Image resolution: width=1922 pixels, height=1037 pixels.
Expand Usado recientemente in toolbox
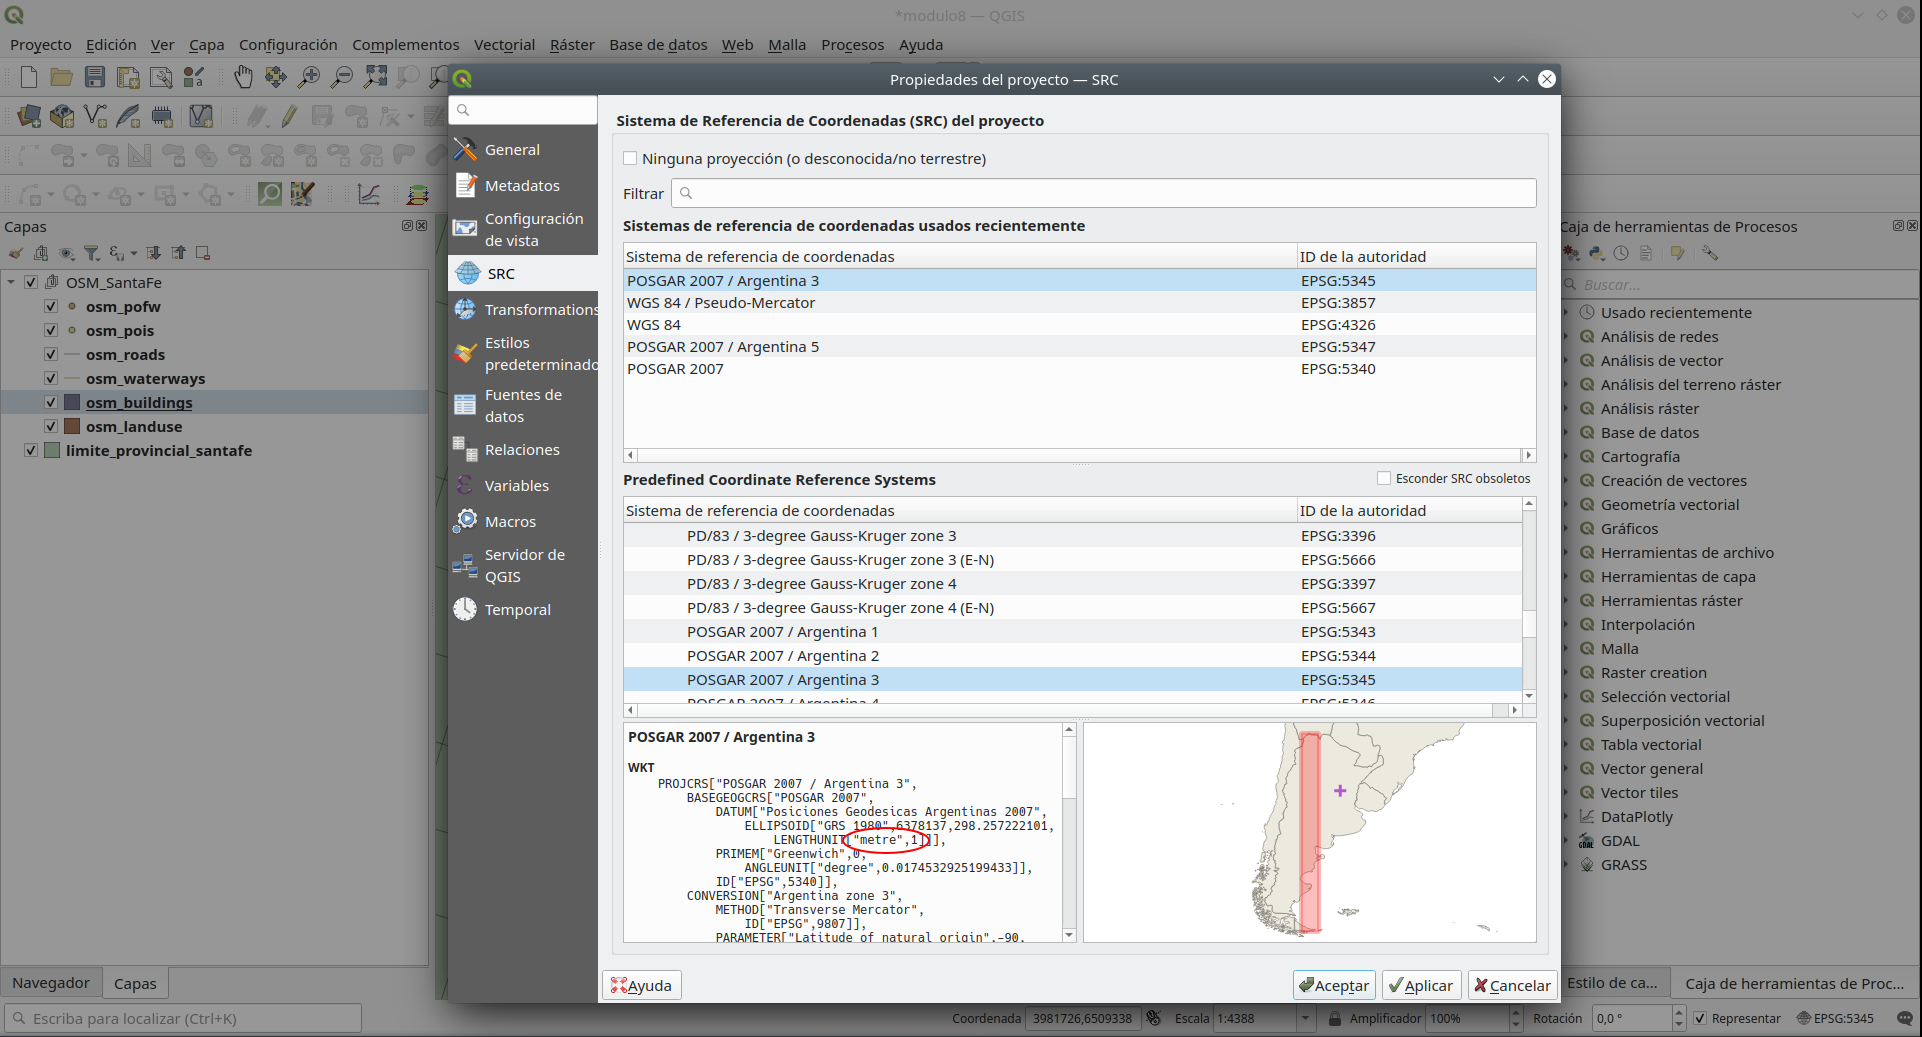[1566, 312]
